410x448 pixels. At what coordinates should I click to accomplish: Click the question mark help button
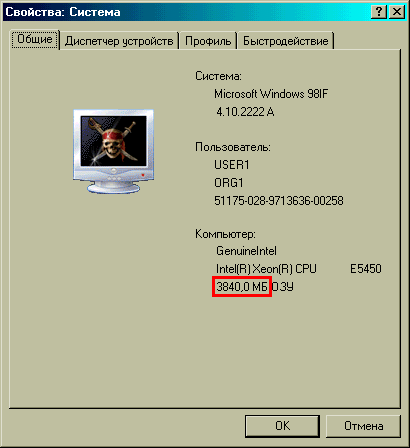click(x=379, y=12)
